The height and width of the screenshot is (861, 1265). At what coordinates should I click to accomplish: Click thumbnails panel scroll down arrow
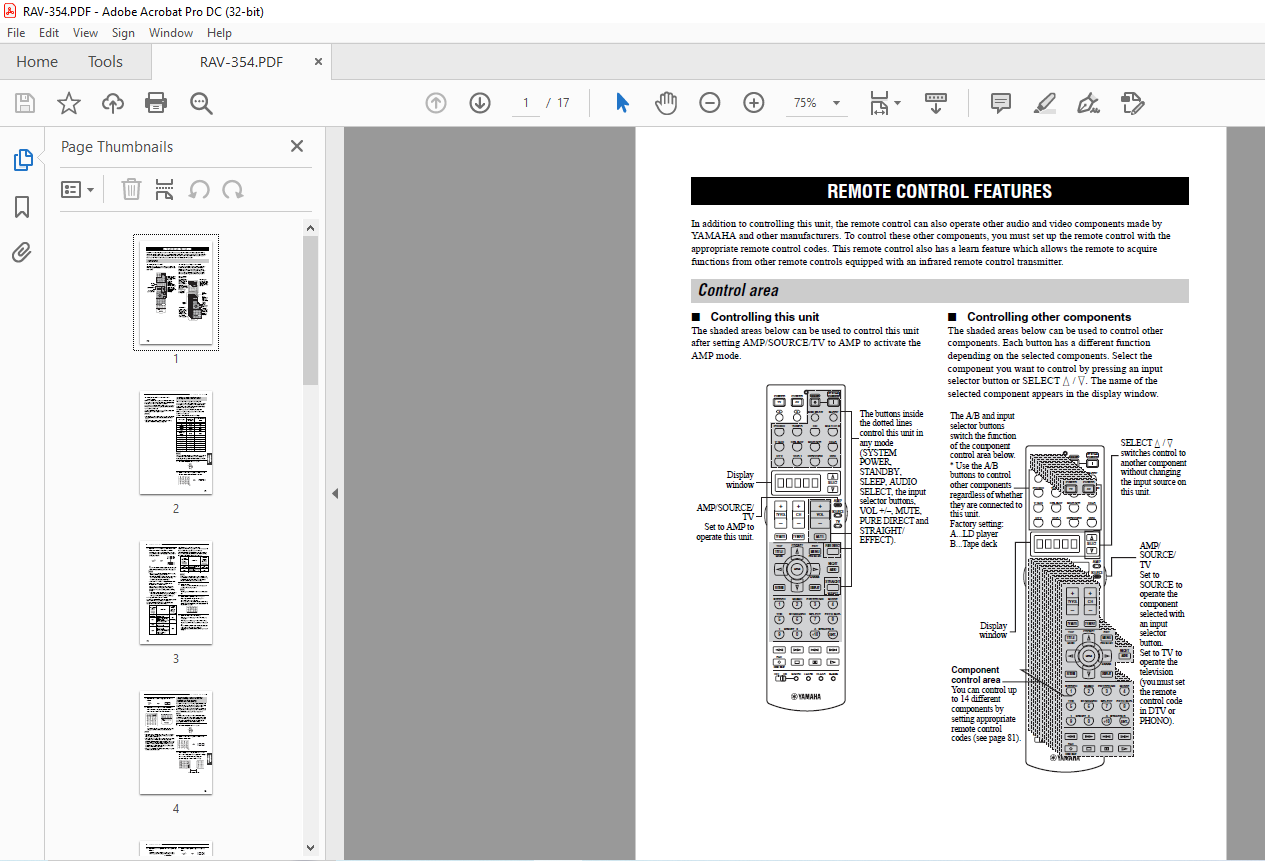click(310, 848)
